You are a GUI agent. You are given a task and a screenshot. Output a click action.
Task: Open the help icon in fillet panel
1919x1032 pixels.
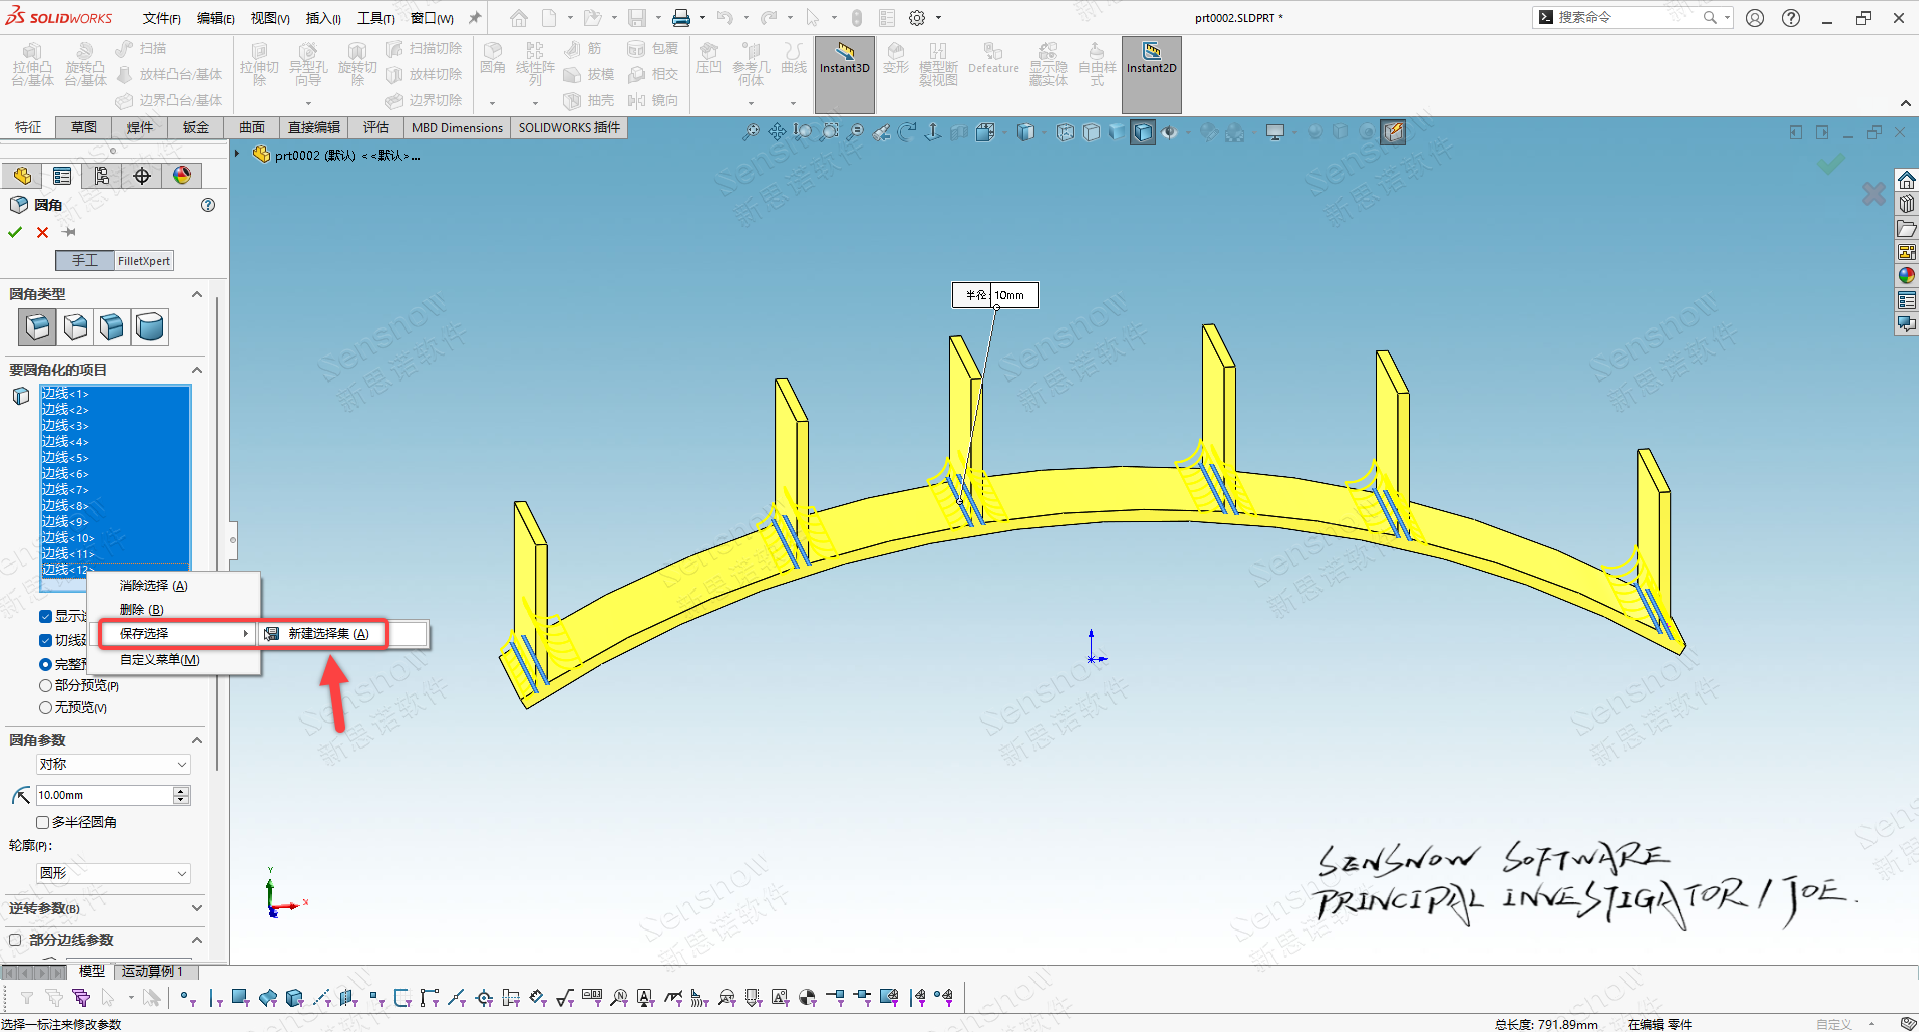coord(208,205)
